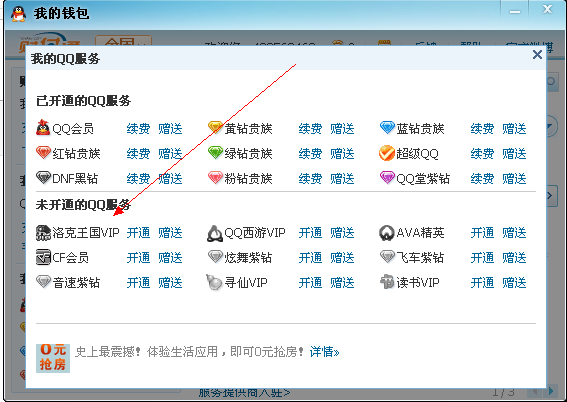Gift QQ堂紫钻 via 赠送
This screenshot has height=402, width=567.
coord(514,179)
